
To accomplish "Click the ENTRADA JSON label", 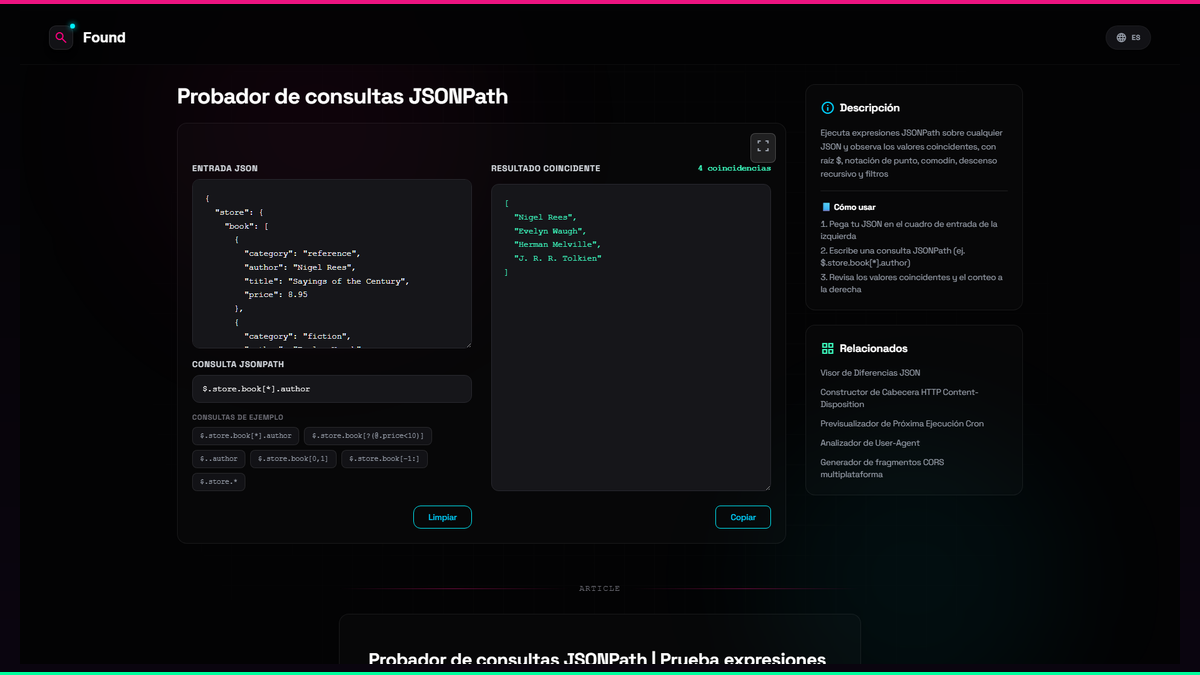I will tap(225, 168).
